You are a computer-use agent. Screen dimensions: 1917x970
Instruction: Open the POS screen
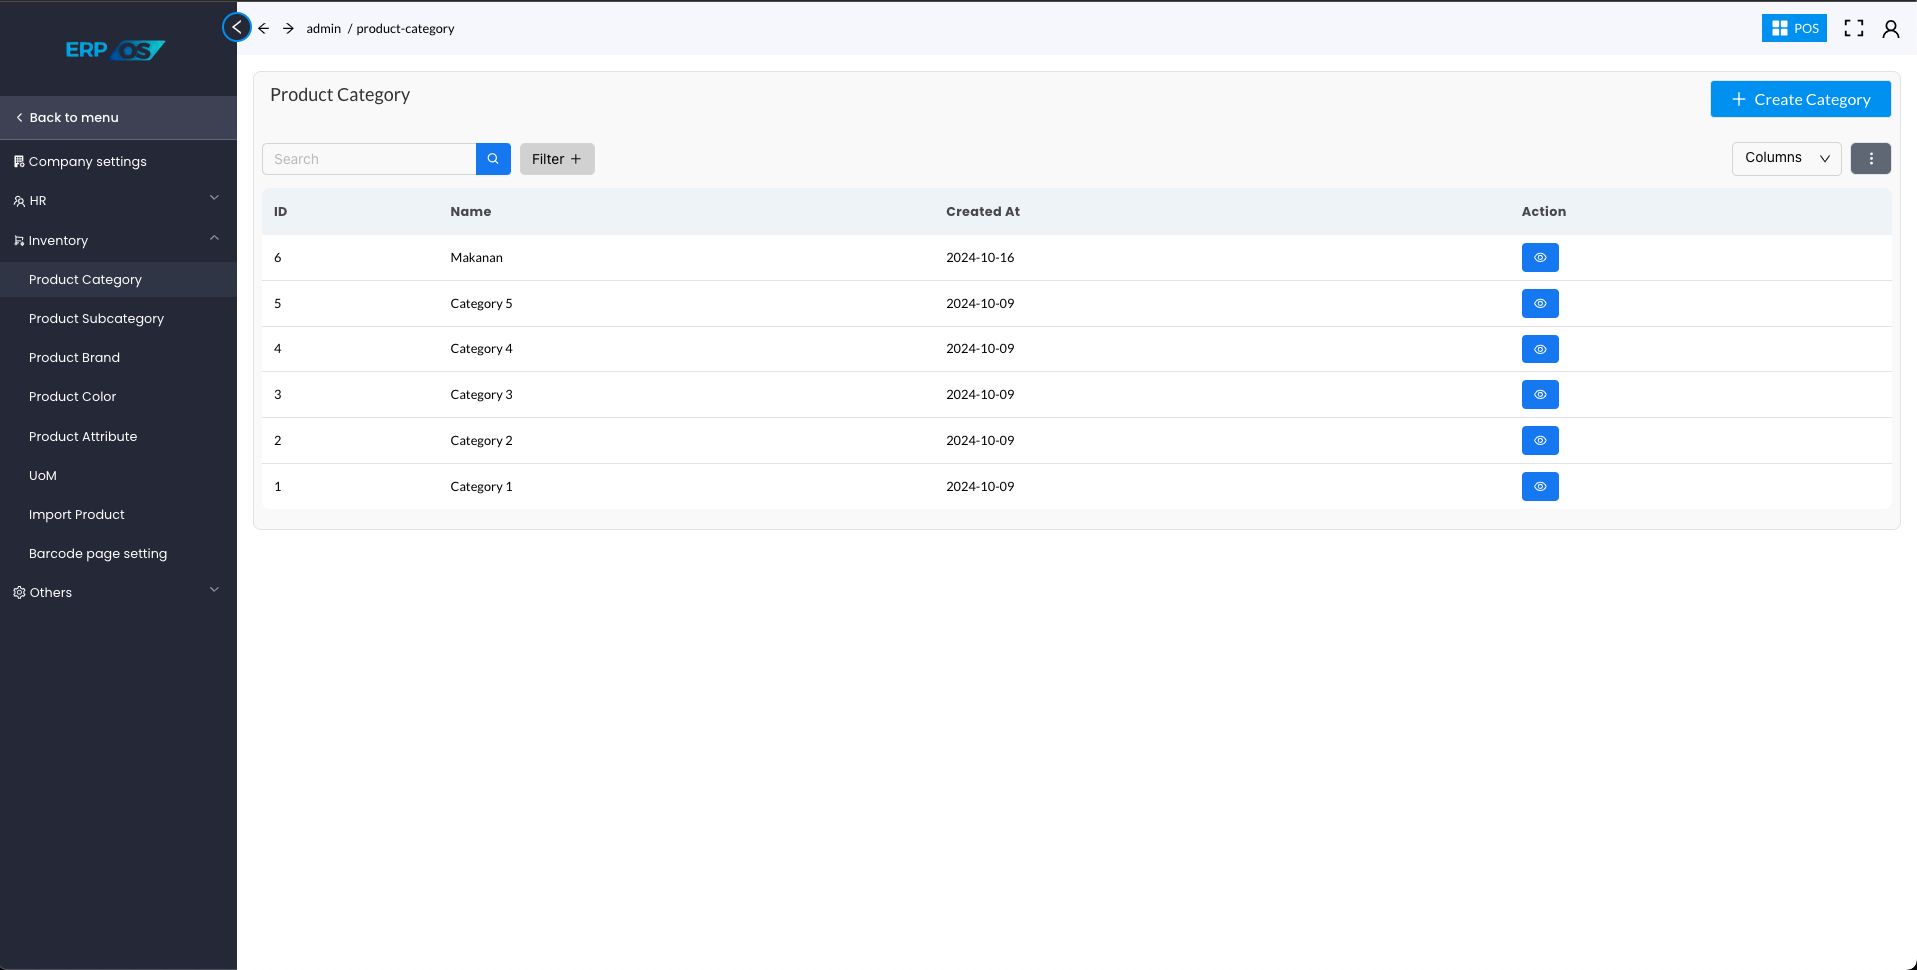coord(1794,28)
